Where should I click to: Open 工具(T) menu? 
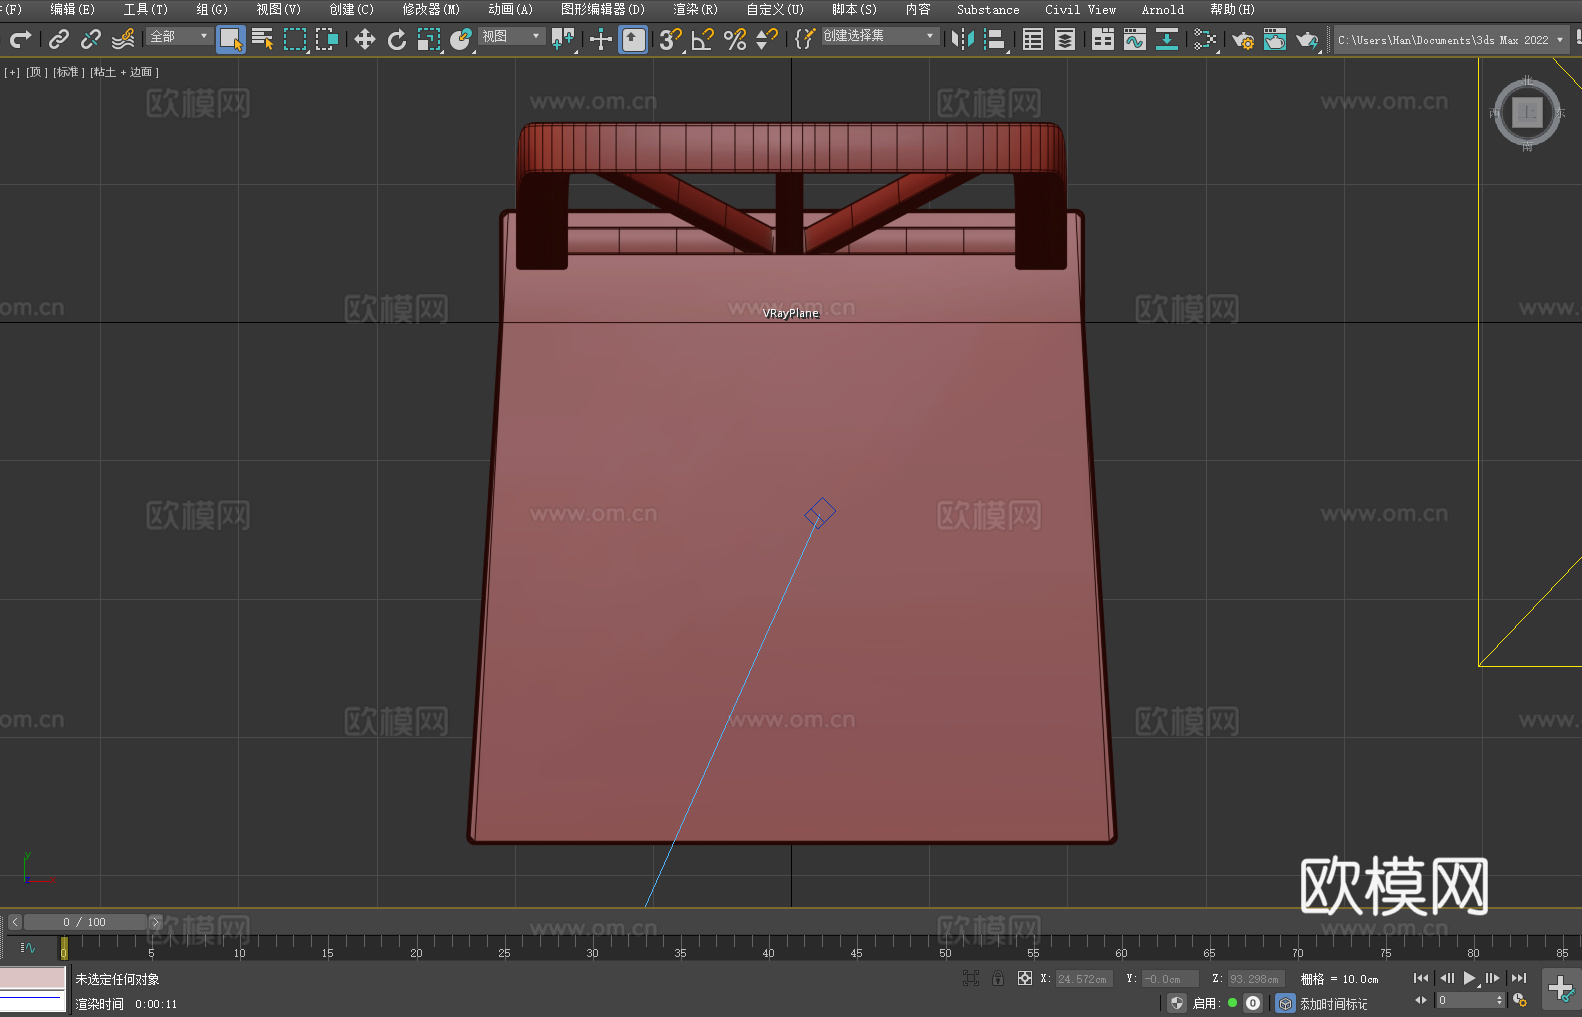(x=145, y=9)
